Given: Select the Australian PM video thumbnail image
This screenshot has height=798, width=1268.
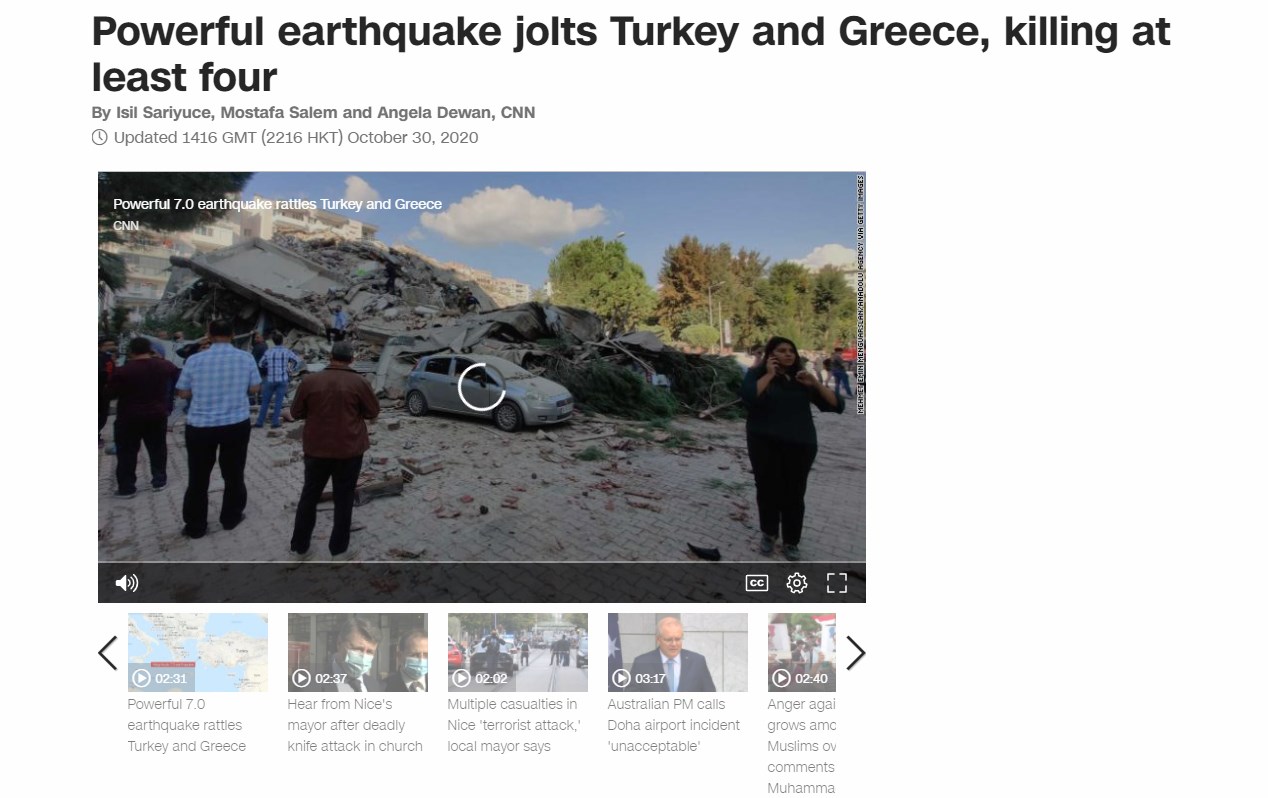Looking at the screenshot, I should (677, 652).
